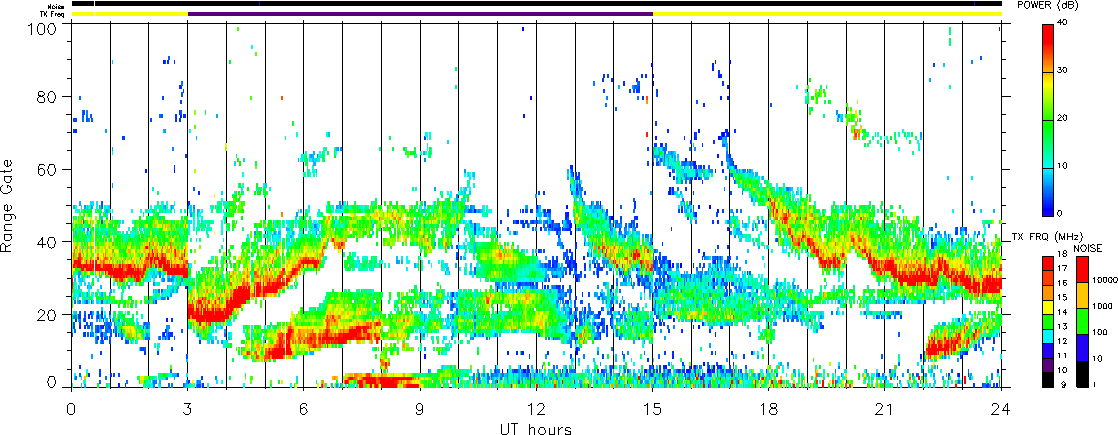Image resolution: width=1118 pixels, height=435 pixels.
Task: Click the "9" tick on UT hours axis
Action: pos(420,407)
